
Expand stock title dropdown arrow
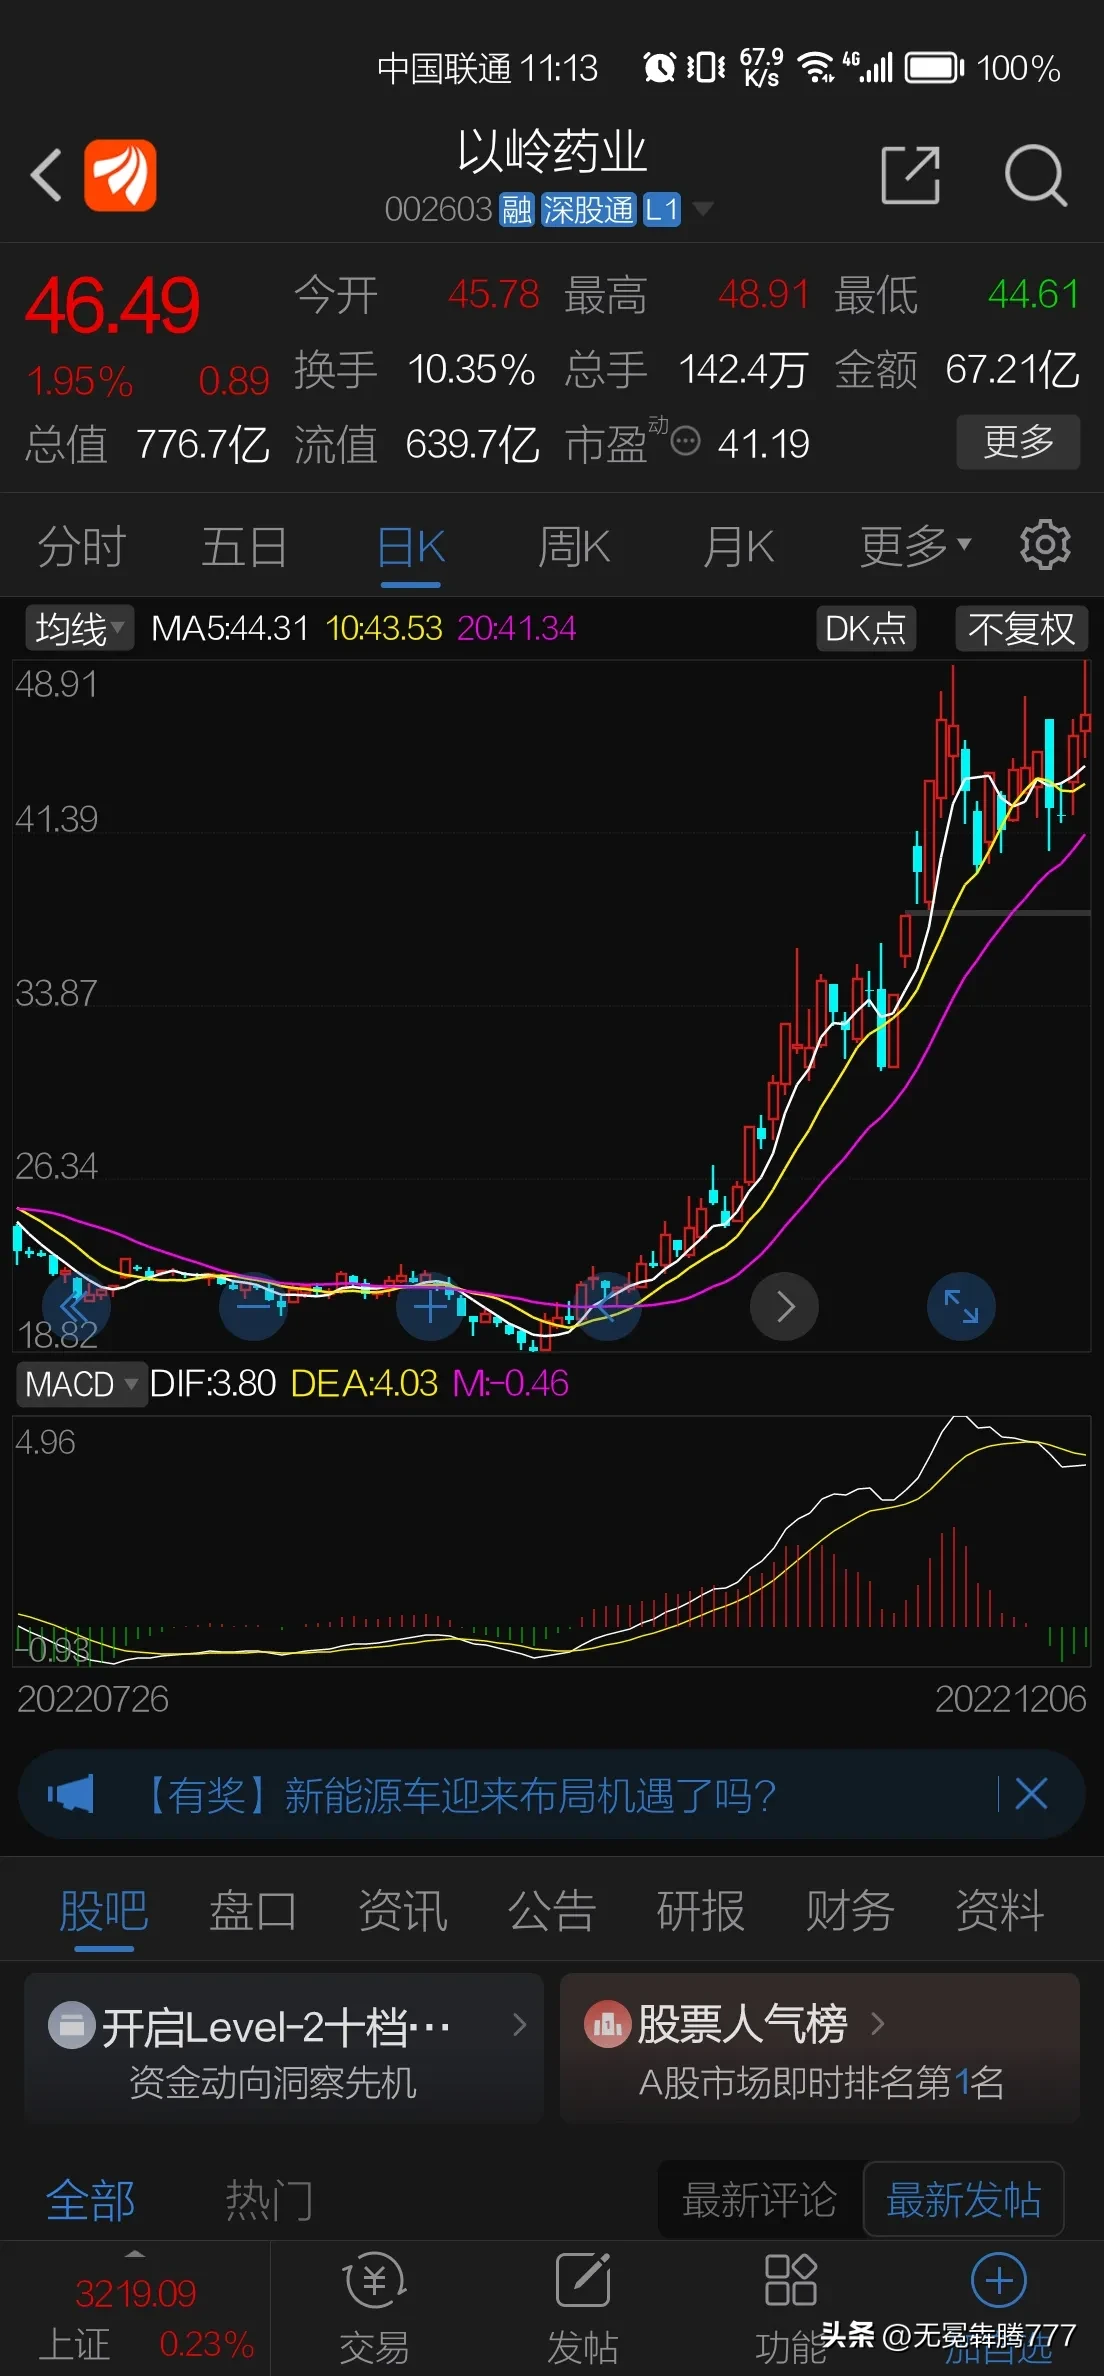703,208
